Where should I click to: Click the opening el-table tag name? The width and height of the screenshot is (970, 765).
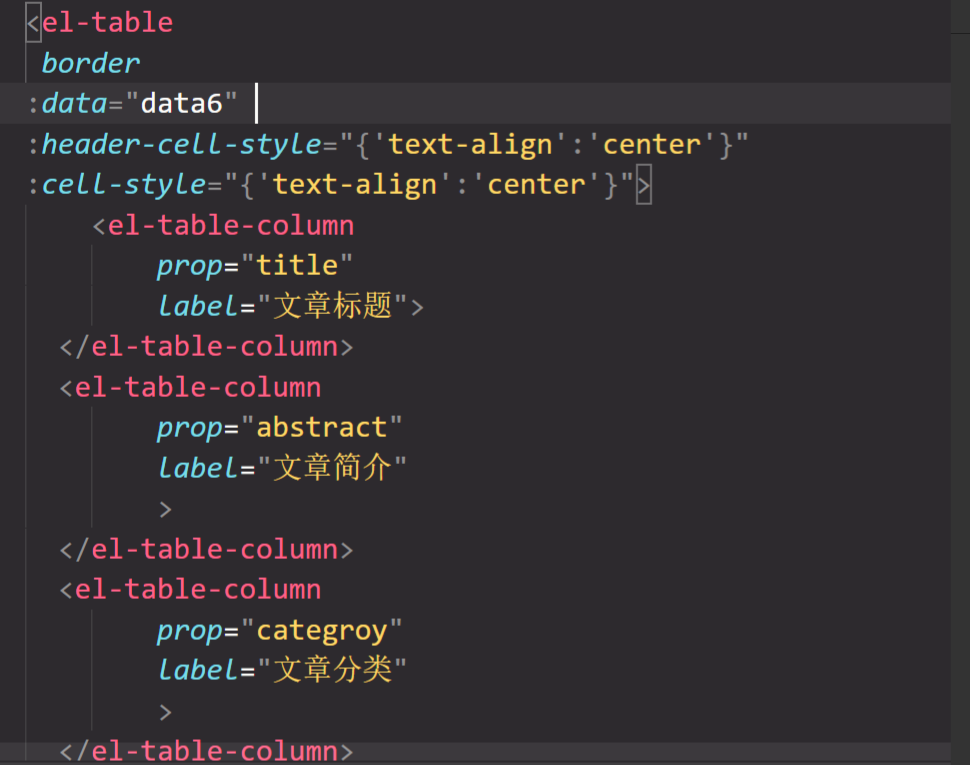107,22
